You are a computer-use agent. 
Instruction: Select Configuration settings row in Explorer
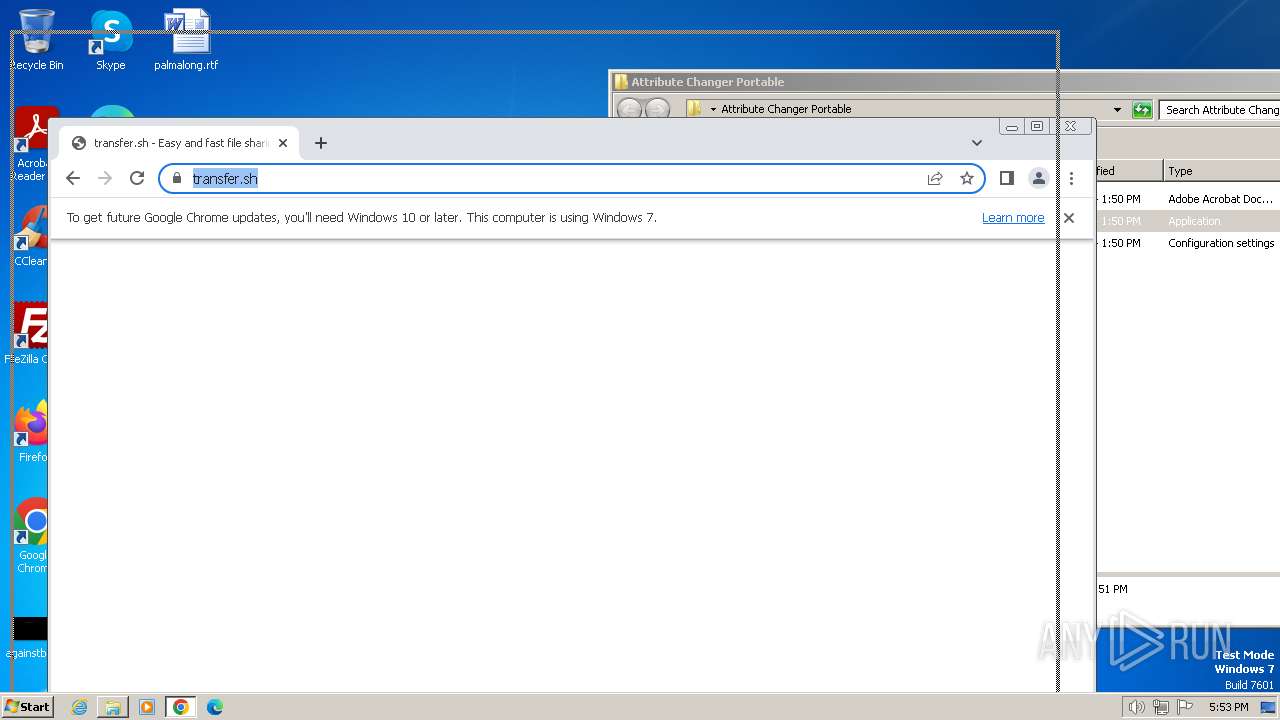1188,243
